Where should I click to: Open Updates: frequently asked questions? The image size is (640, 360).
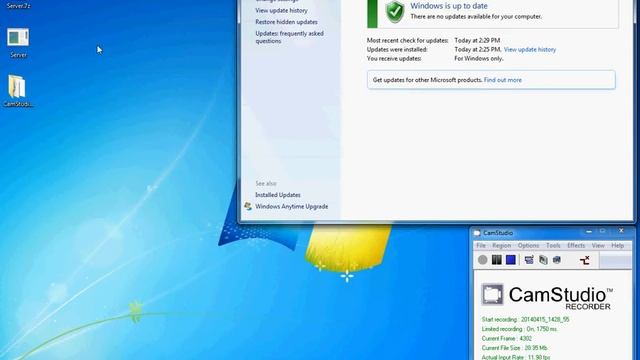tap(289, 37)
